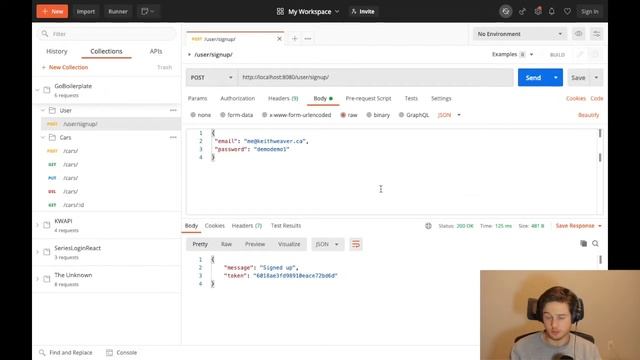Switch to the History tab
The height and width of the screenshot is (360, 640).
click(57, 51)
